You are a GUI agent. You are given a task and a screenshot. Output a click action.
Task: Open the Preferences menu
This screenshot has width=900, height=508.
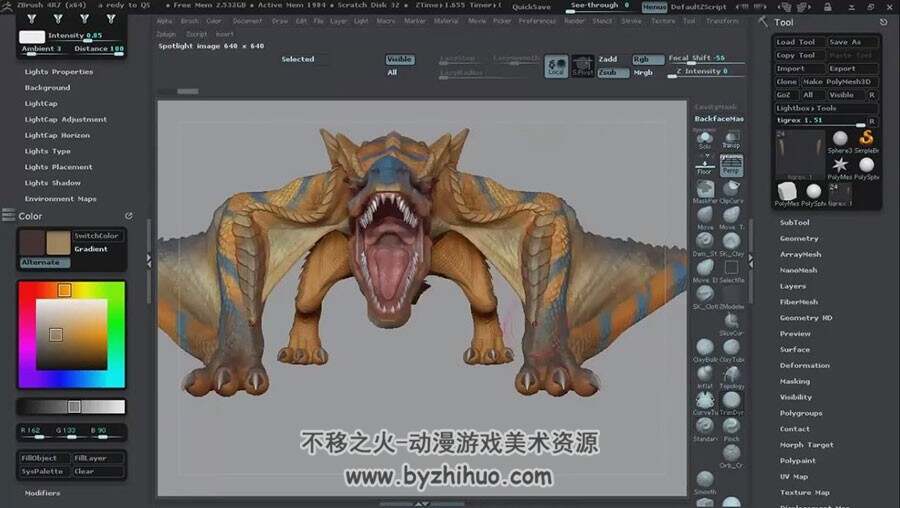tap(537, 21)
